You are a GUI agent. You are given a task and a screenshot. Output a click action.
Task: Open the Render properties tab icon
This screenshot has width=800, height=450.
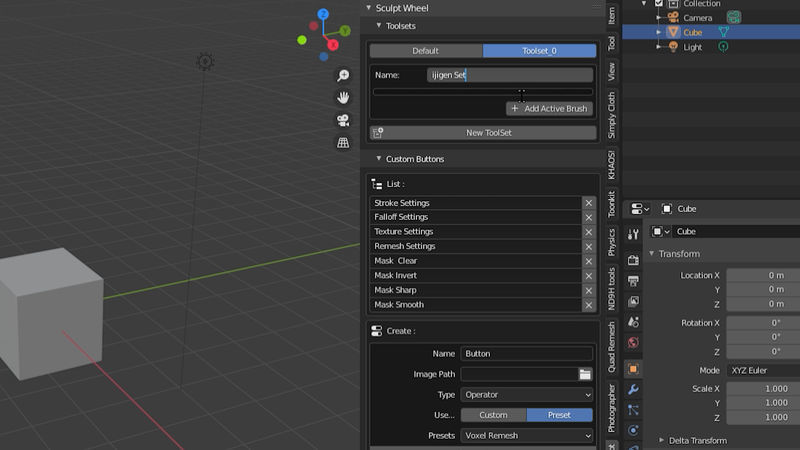(633, 260)
